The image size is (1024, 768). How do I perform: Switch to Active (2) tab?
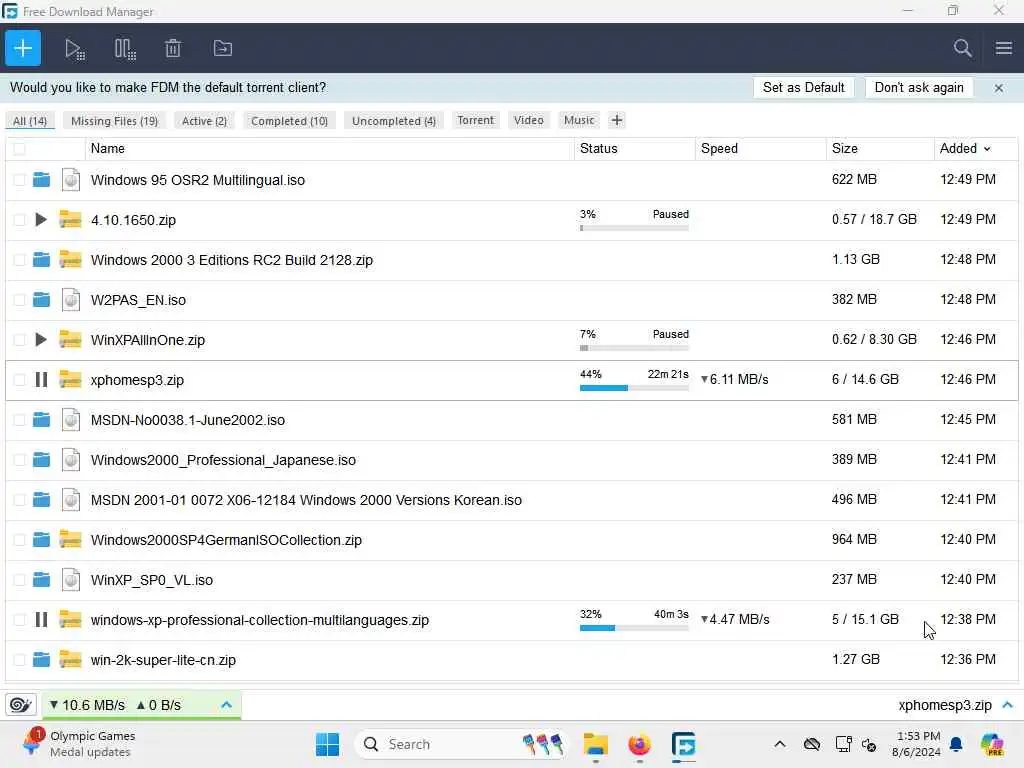point(204,121)
